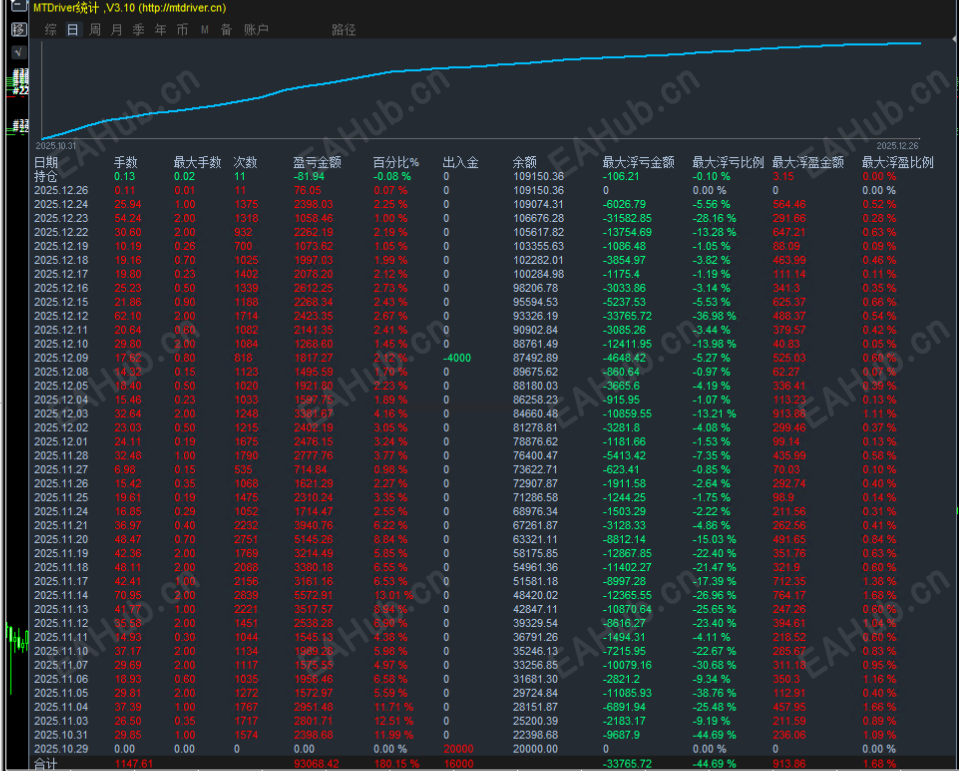
Task: Click the 日期 column header
Action: 46,162
